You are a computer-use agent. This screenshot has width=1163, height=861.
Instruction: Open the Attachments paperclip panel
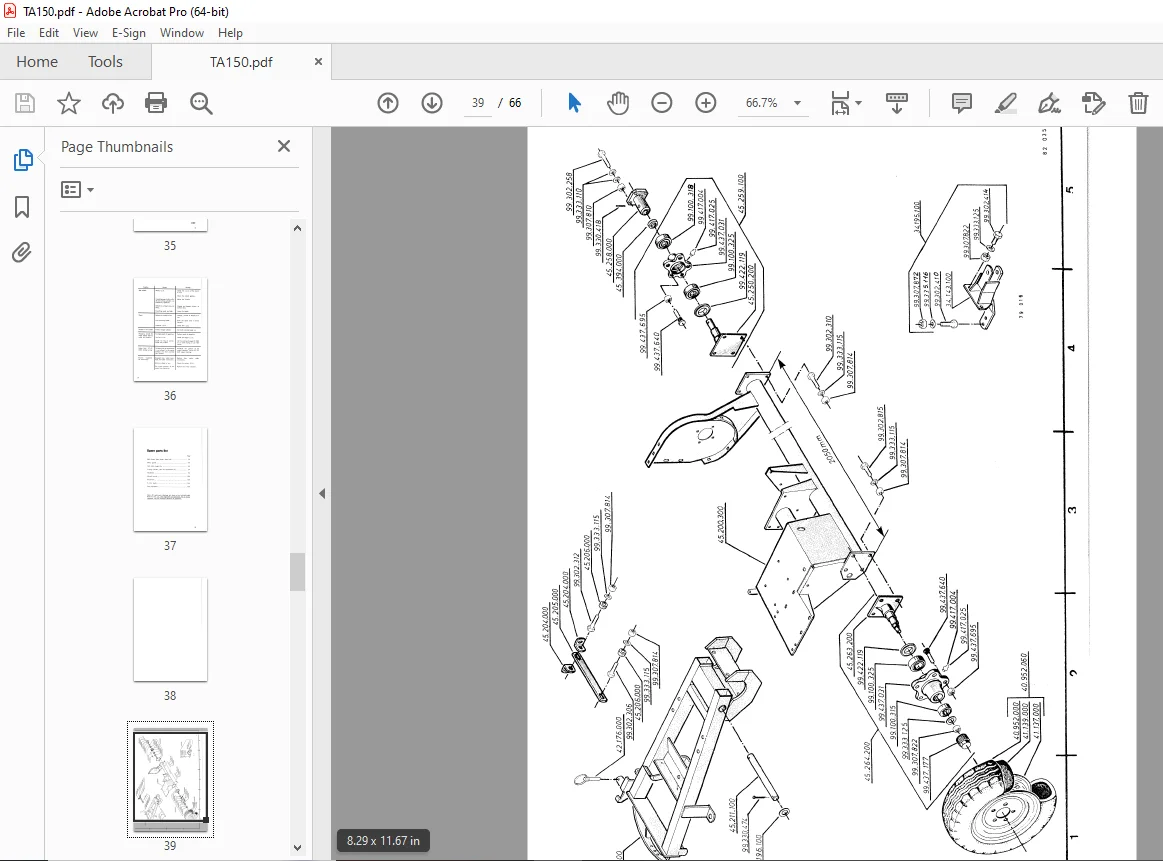point(22,253)
